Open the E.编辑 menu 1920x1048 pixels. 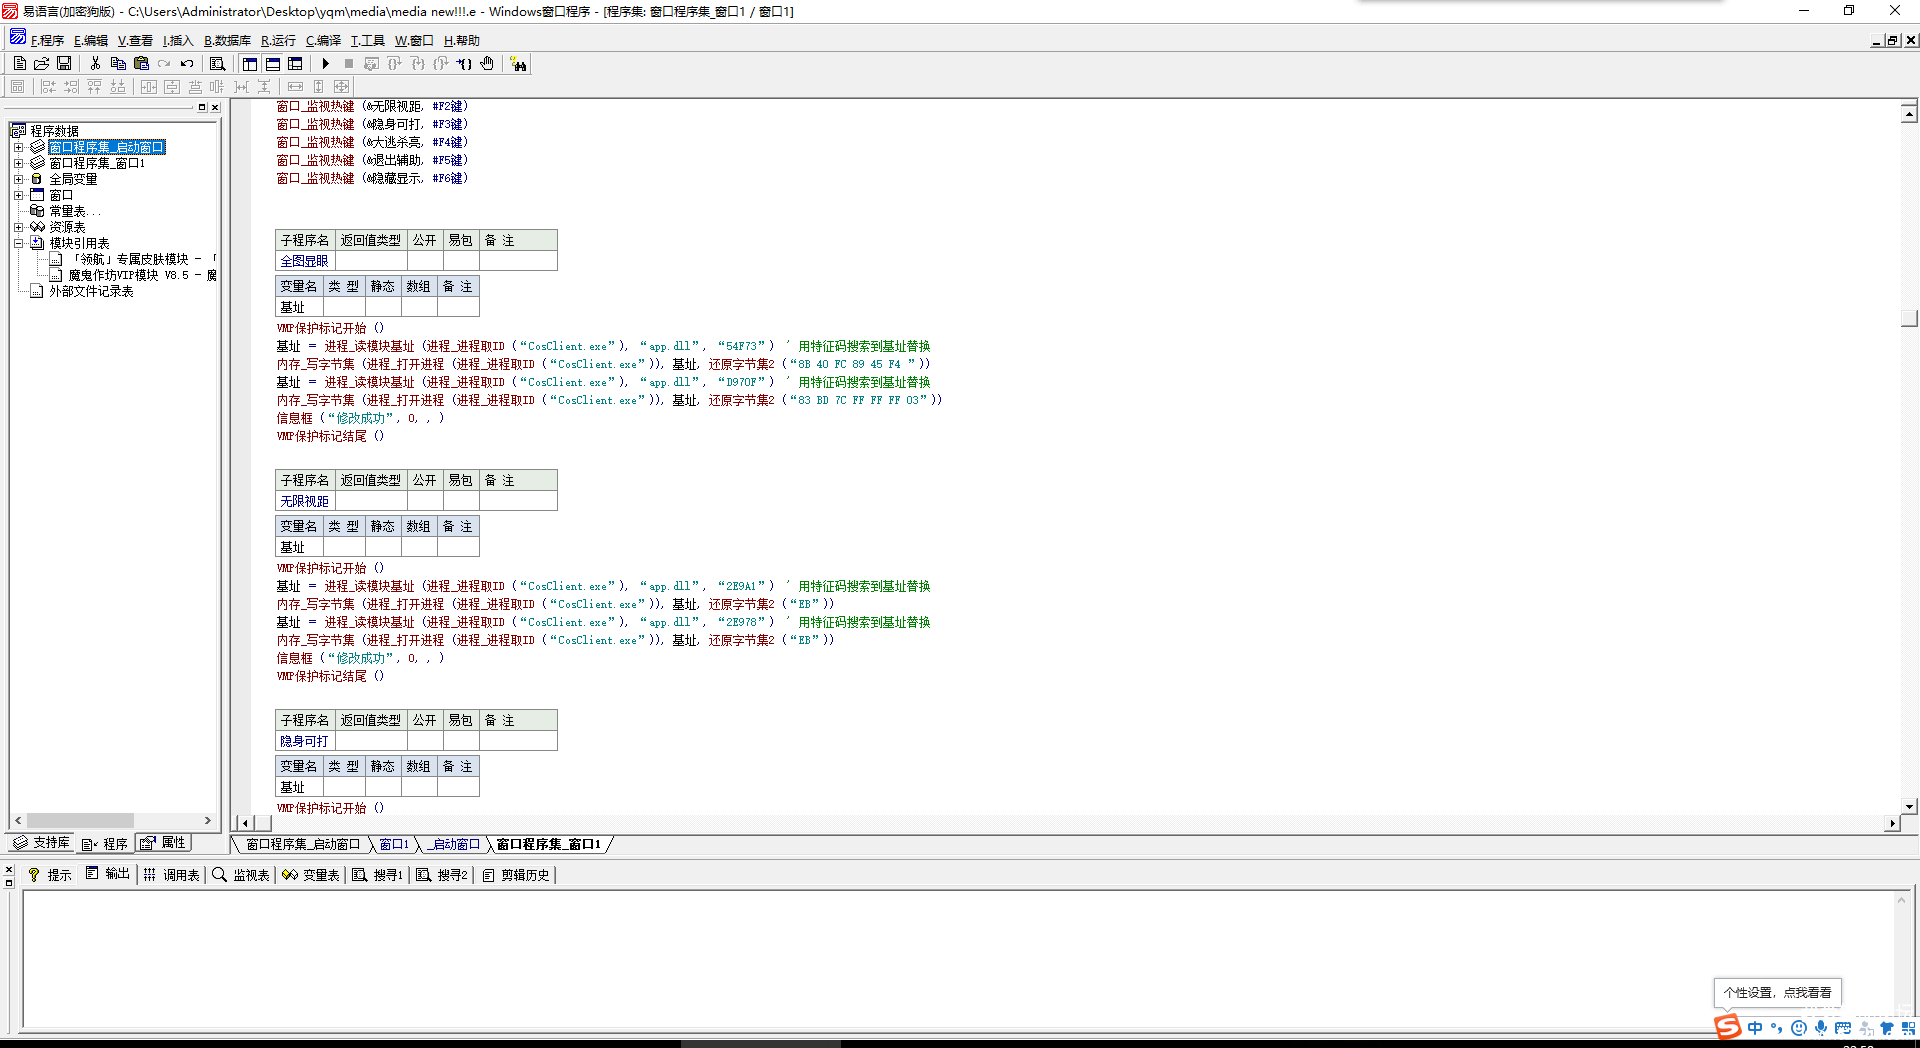tap(91, 41)
